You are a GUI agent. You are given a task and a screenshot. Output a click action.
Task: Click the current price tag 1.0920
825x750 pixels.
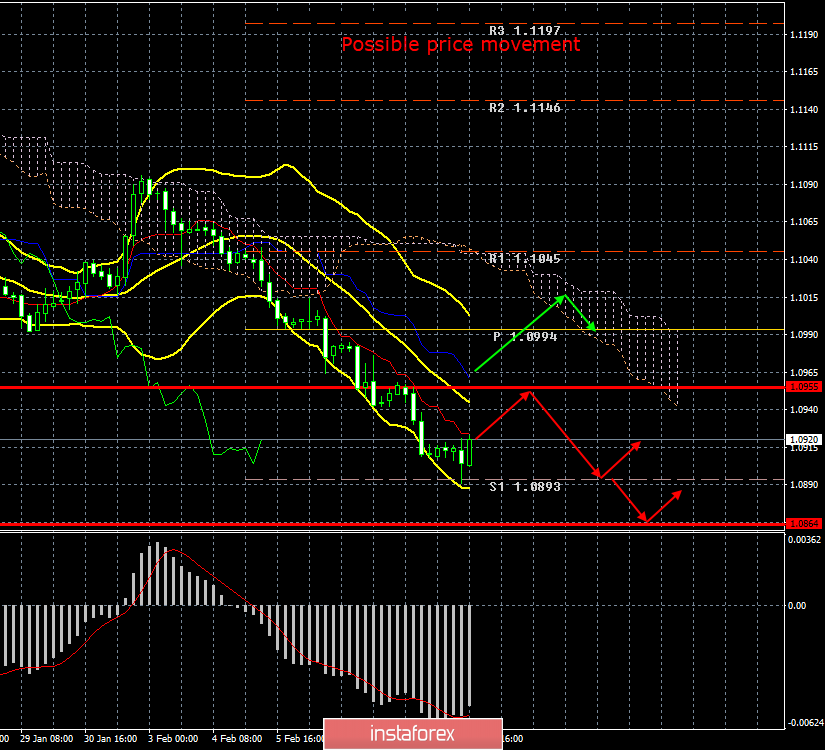click(x=804, y=439)
